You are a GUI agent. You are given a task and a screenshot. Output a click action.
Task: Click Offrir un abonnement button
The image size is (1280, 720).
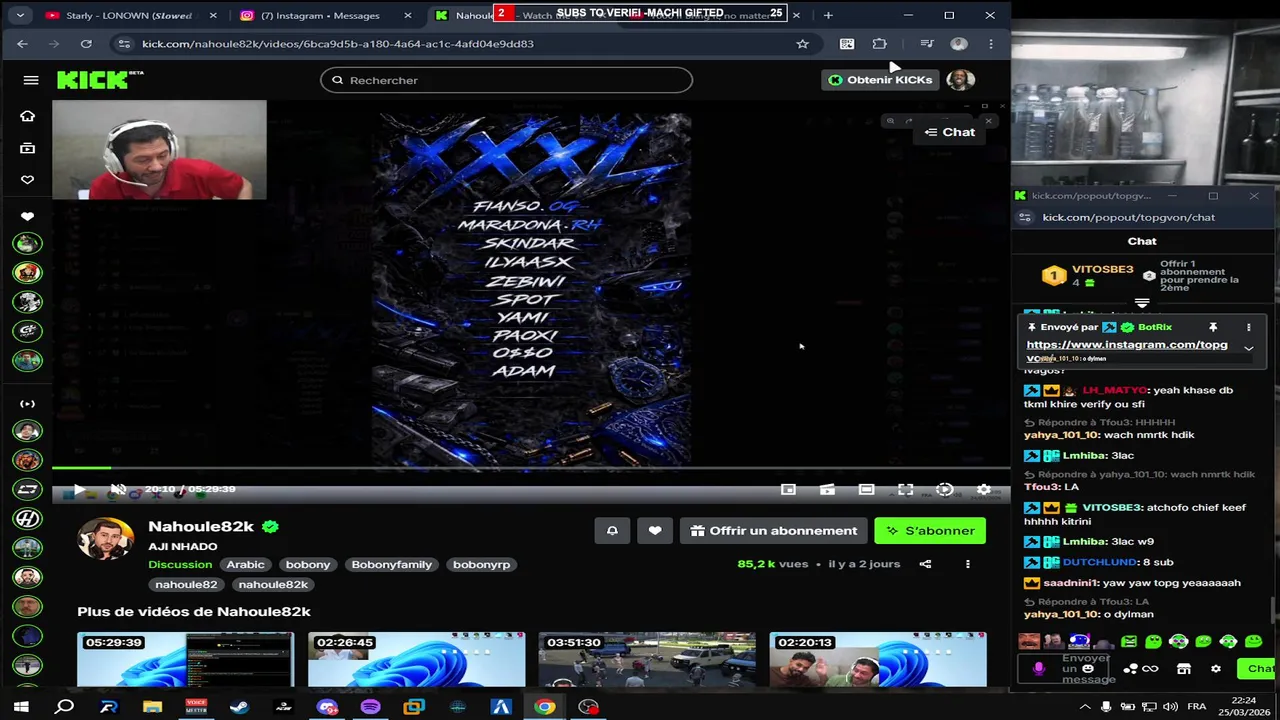[774, 531]
